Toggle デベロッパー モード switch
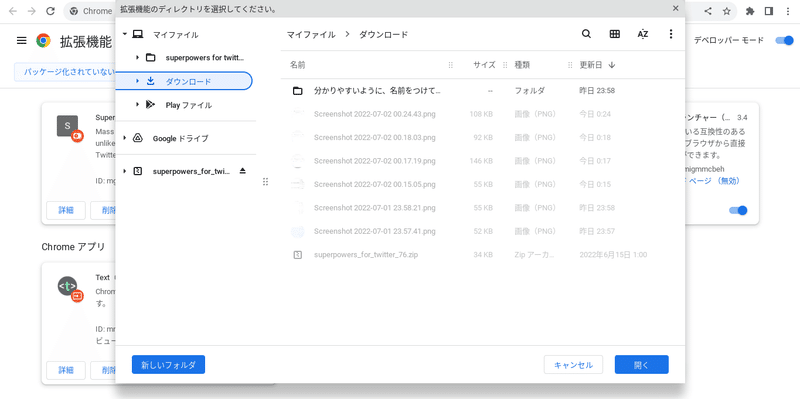The image size is (800, 399). click(x=784, y=40)
